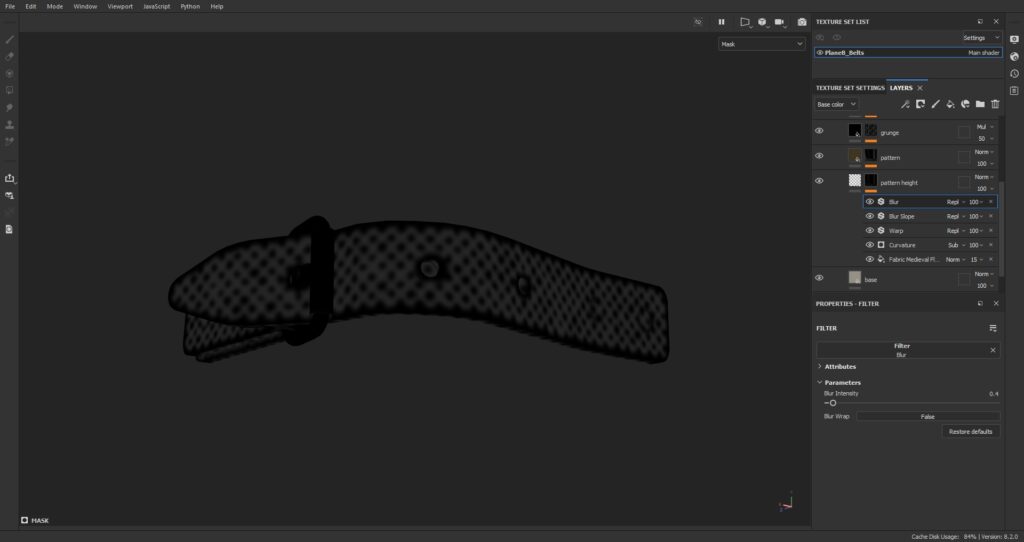Open the viewport perspective mode icon
The image size is (1024, 542).
pos(744,22)
